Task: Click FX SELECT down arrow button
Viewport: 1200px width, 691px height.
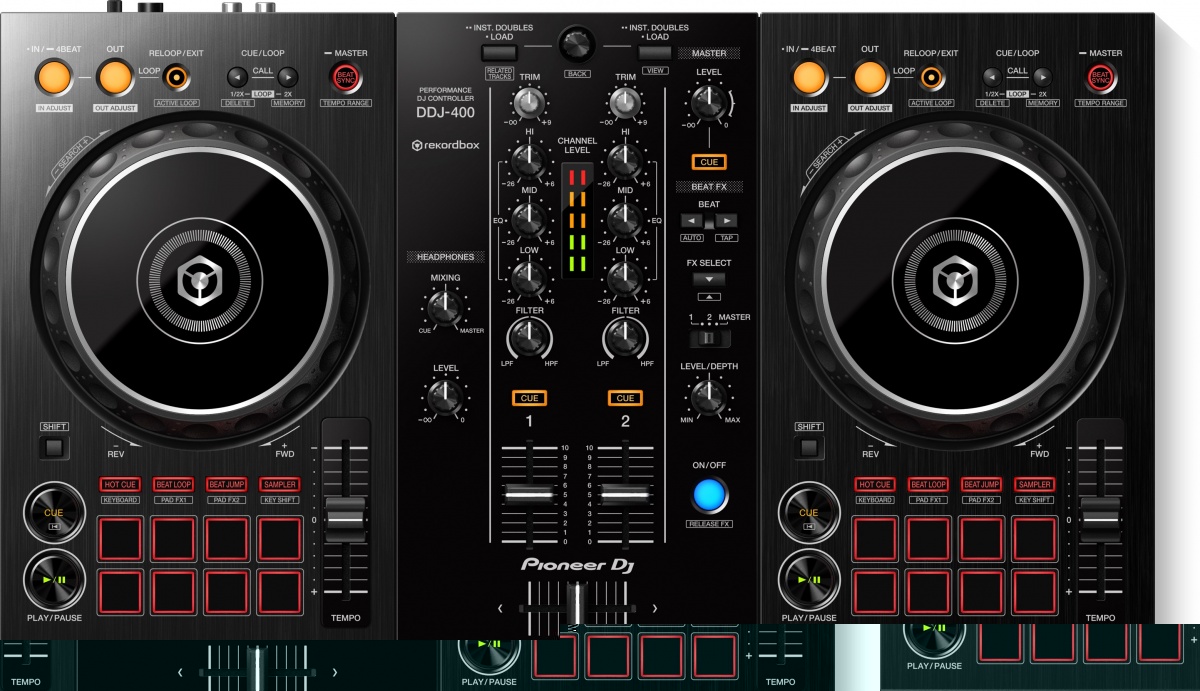Action: click(x=709, y=278)
